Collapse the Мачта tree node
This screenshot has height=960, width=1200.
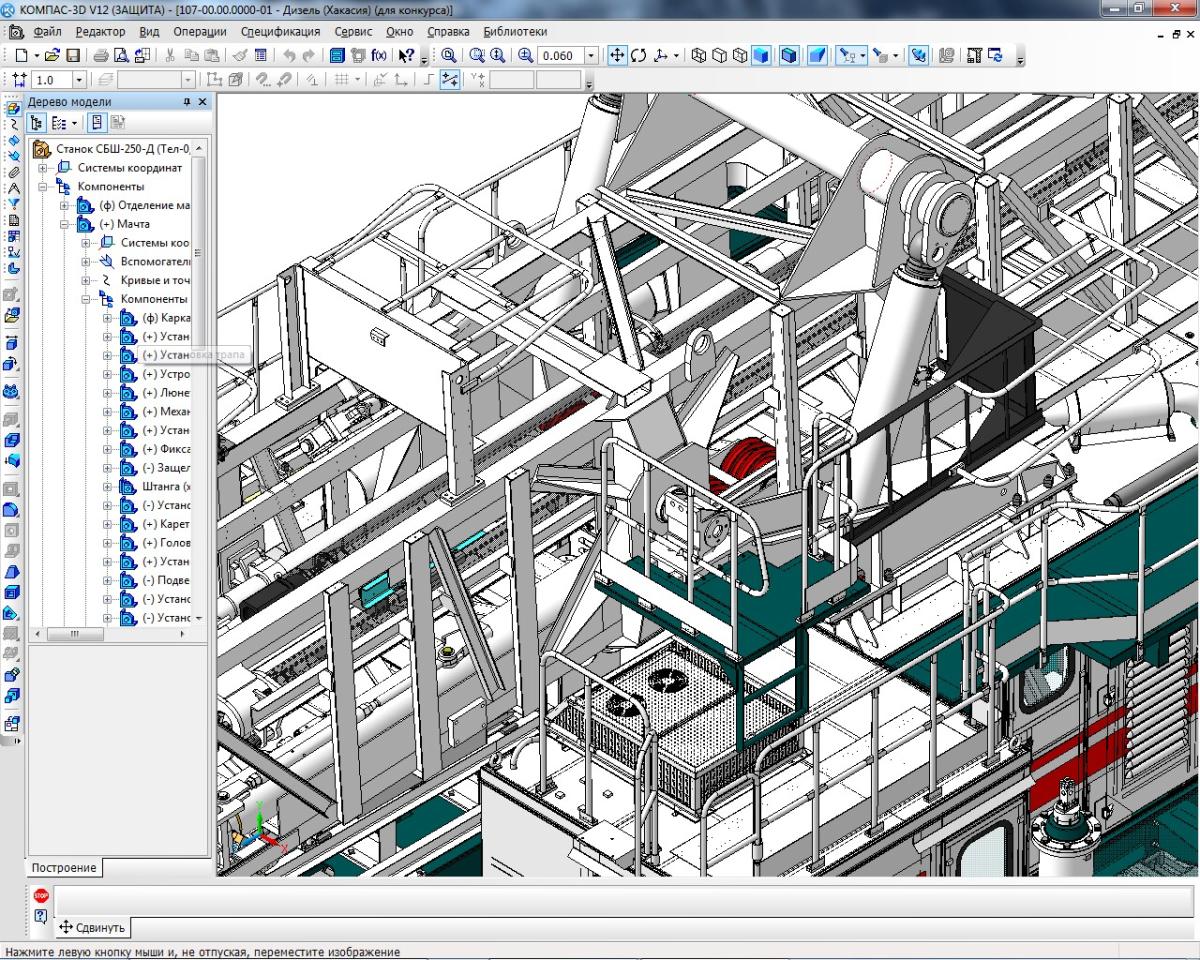click(65, 225)
